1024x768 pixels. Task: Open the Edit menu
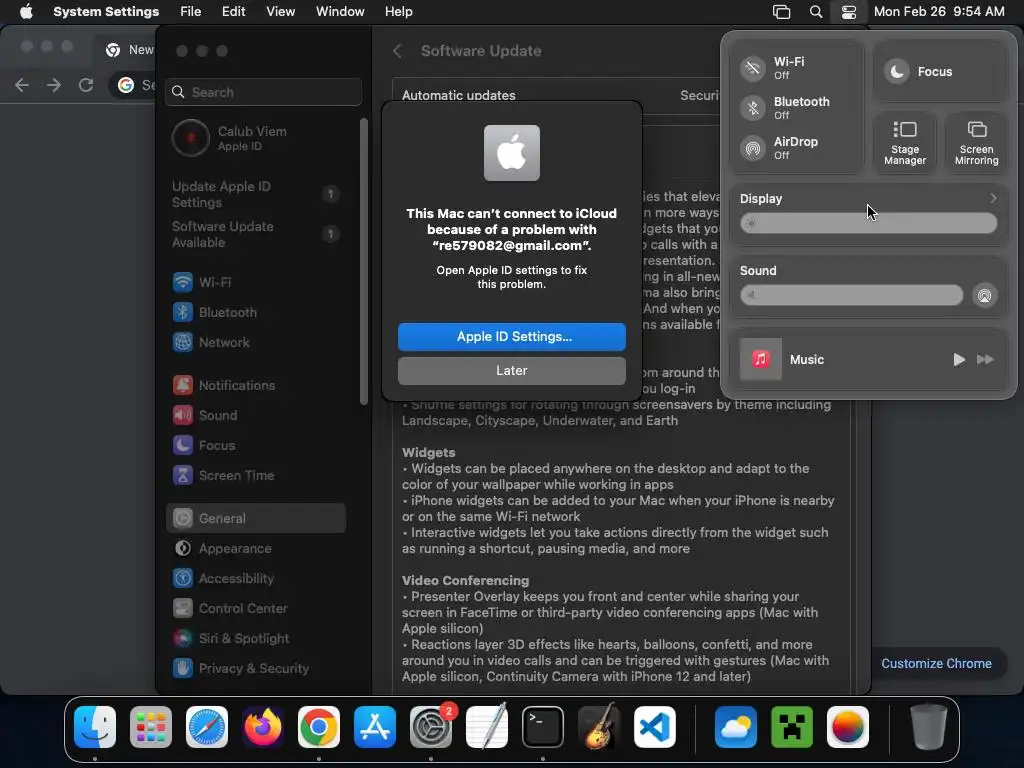pyautogui.click(x=233, y=12)
